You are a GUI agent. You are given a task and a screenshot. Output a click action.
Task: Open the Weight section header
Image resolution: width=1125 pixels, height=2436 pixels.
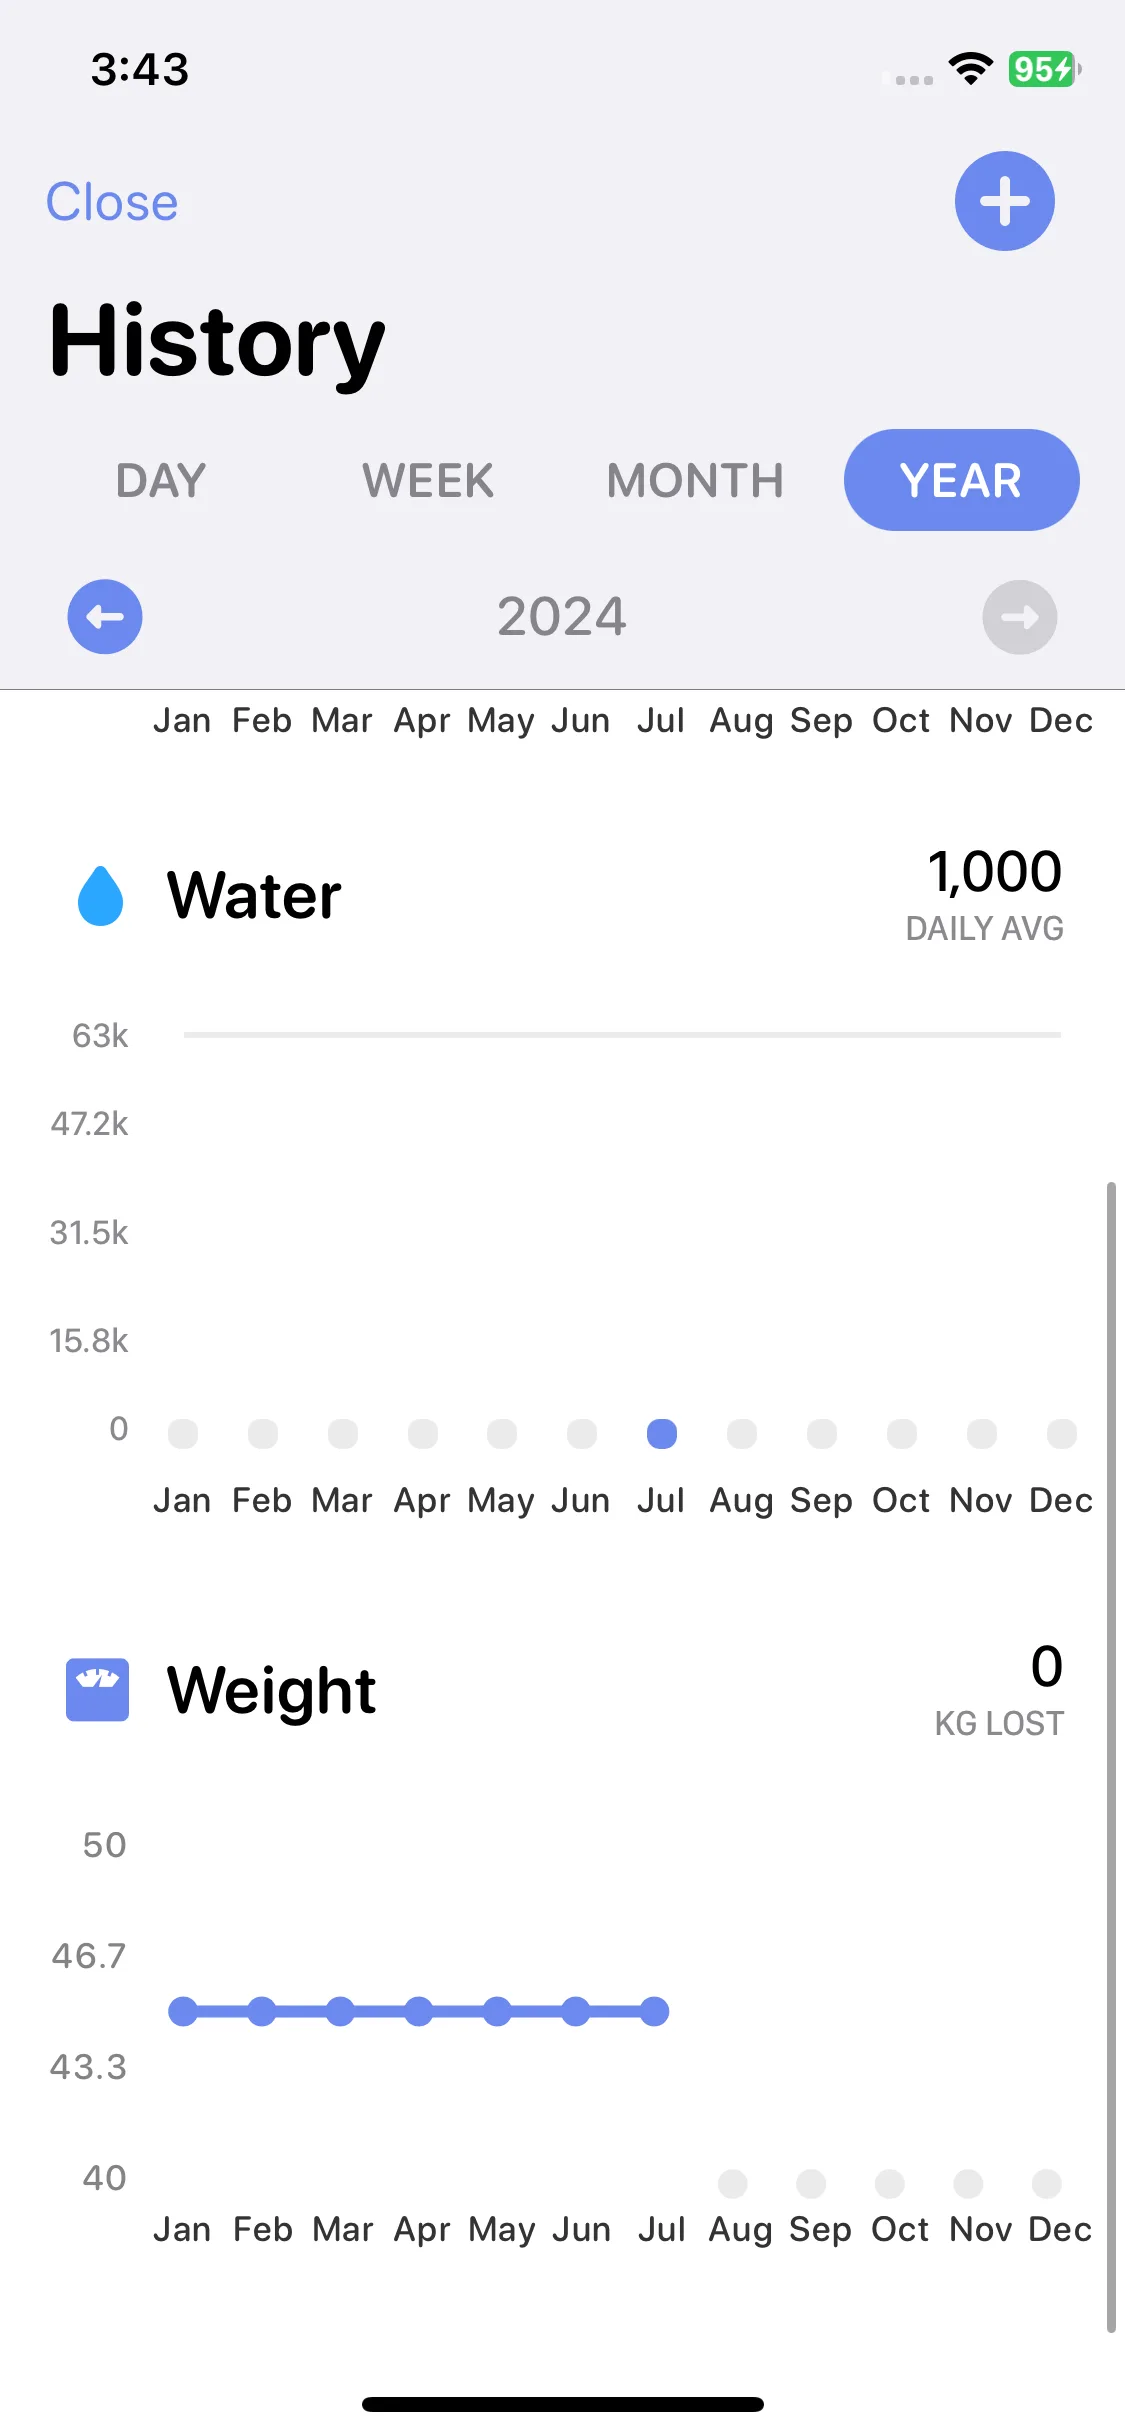(x=271, y=1690)
